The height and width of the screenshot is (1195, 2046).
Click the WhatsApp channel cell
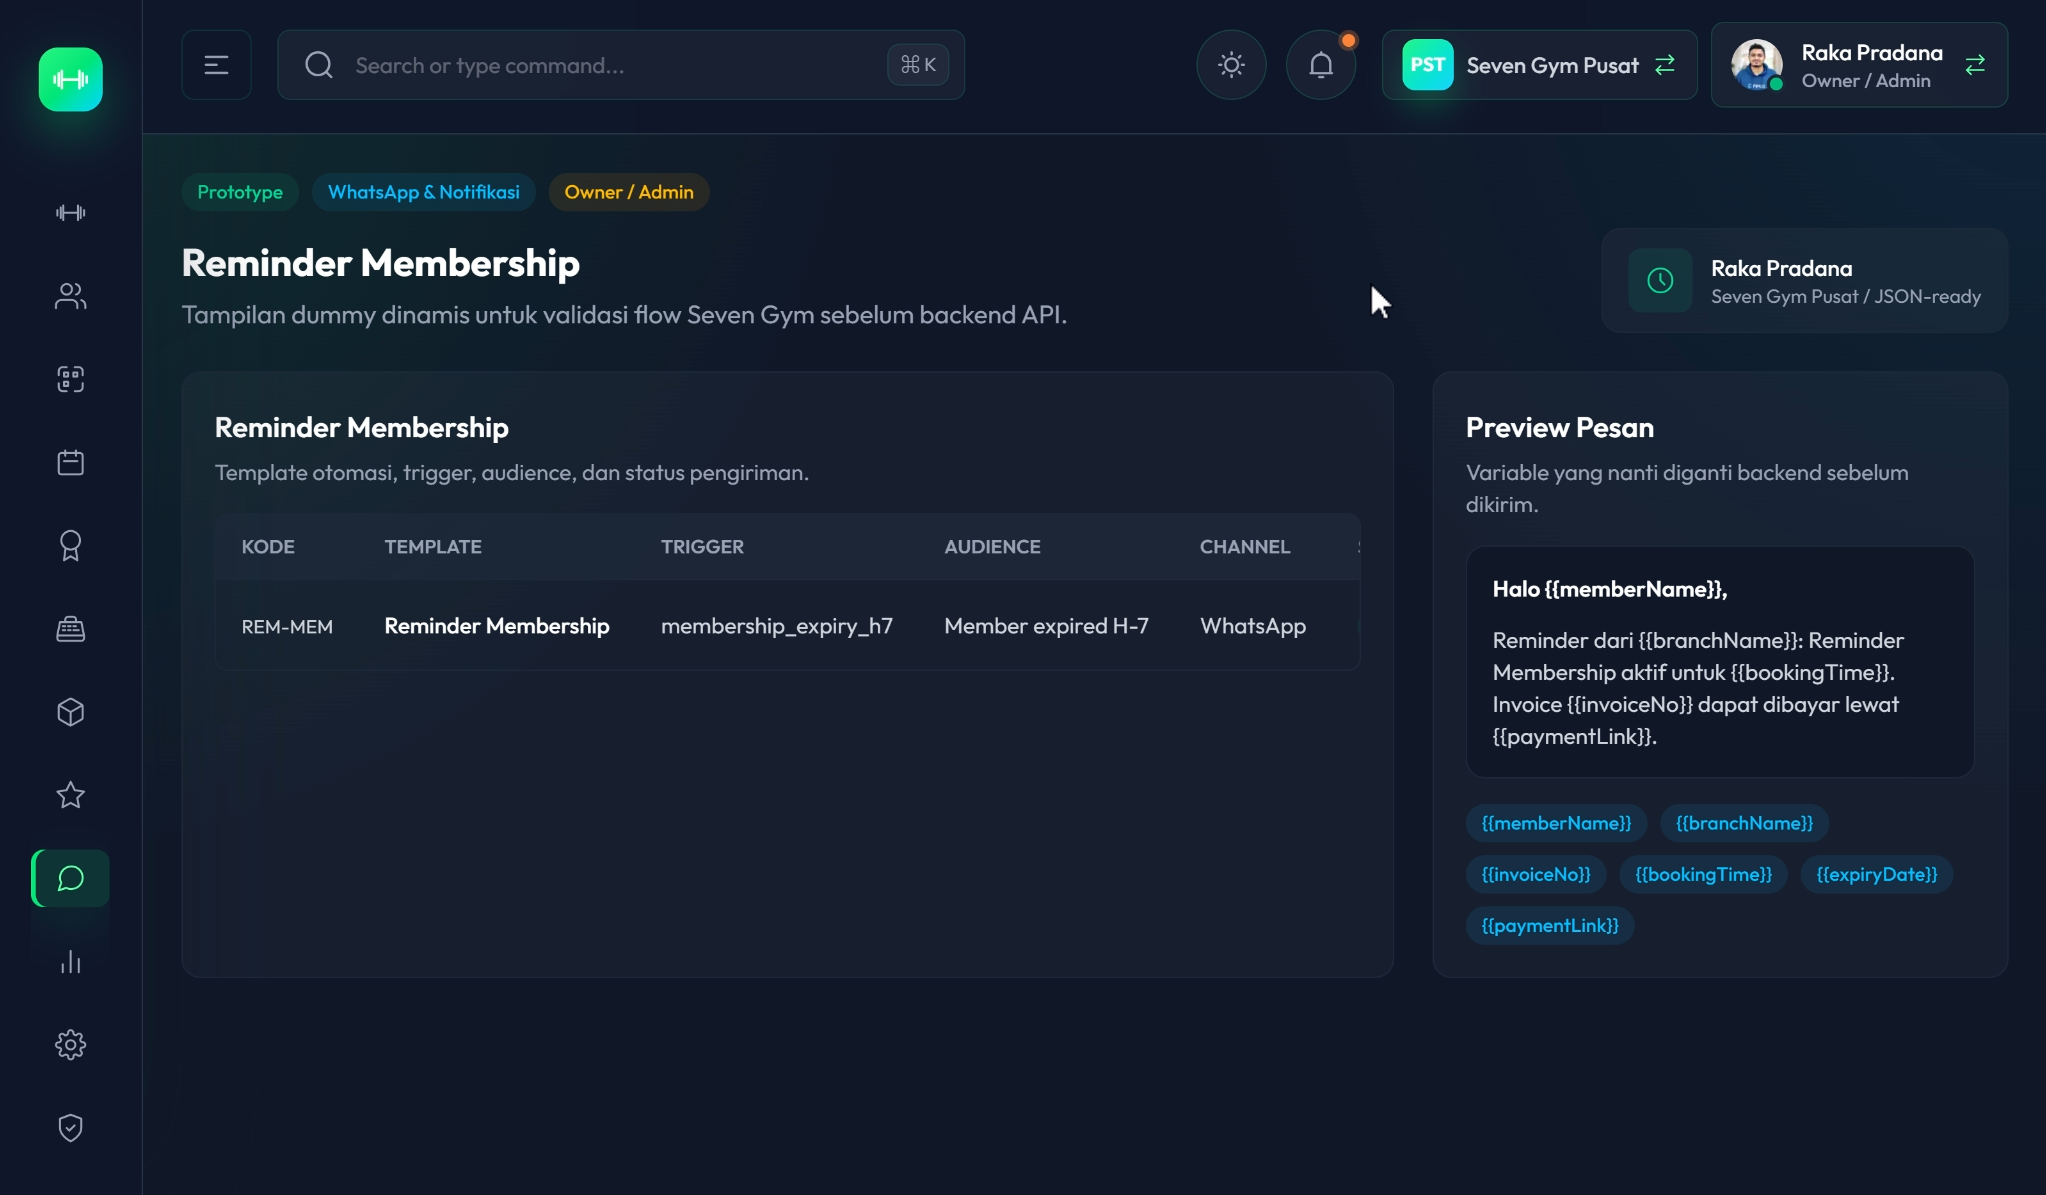(x=1253, y=626)
